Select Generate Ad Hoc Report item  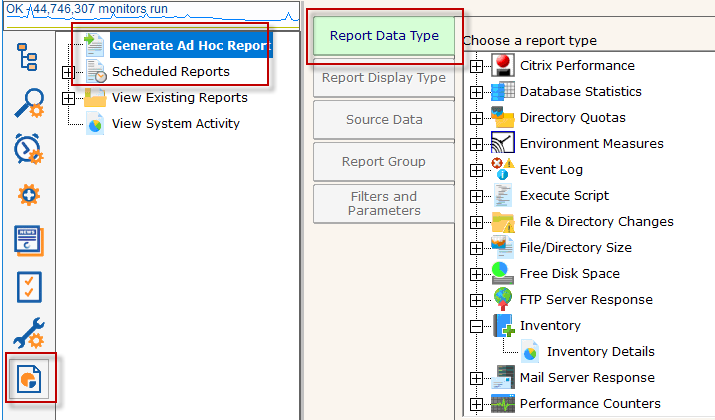point(190,45)
